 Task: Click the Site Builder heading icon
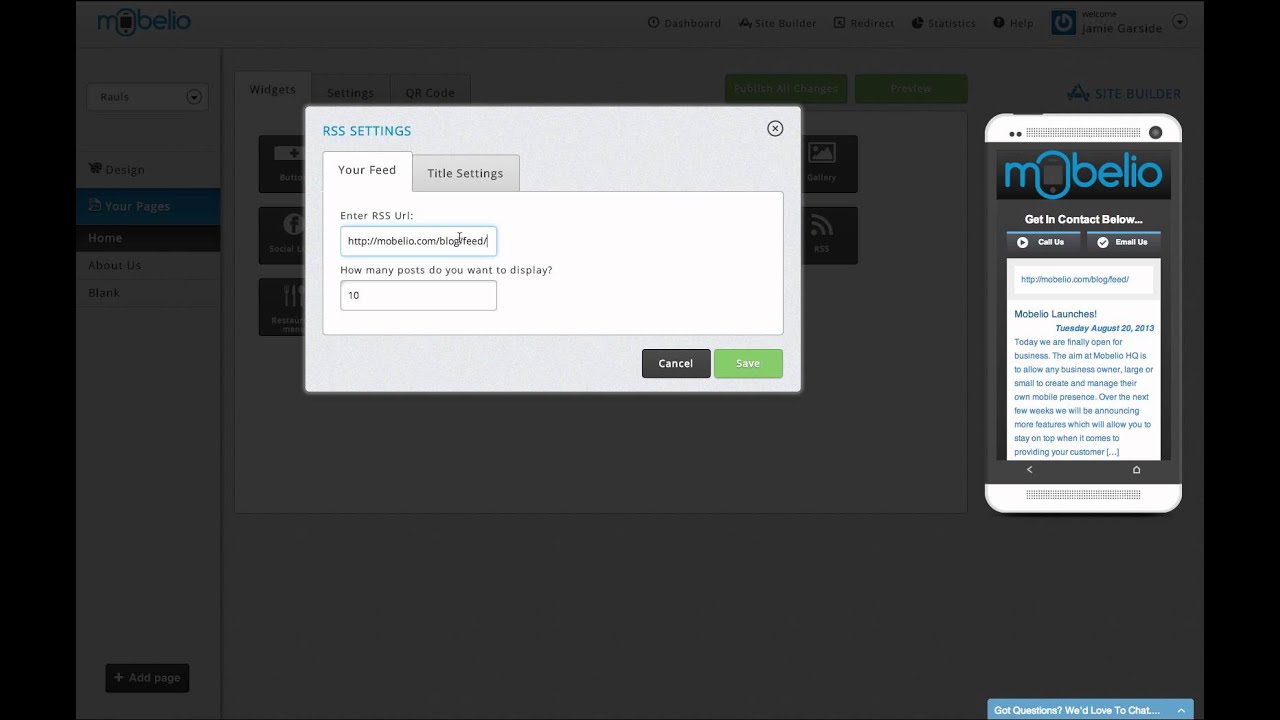1078,94
